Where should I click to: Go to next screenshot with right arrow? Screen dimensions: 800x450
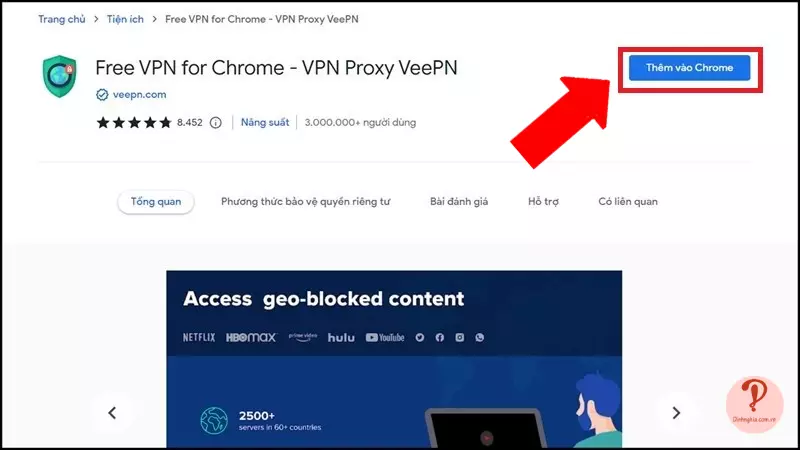click(676, 412)
